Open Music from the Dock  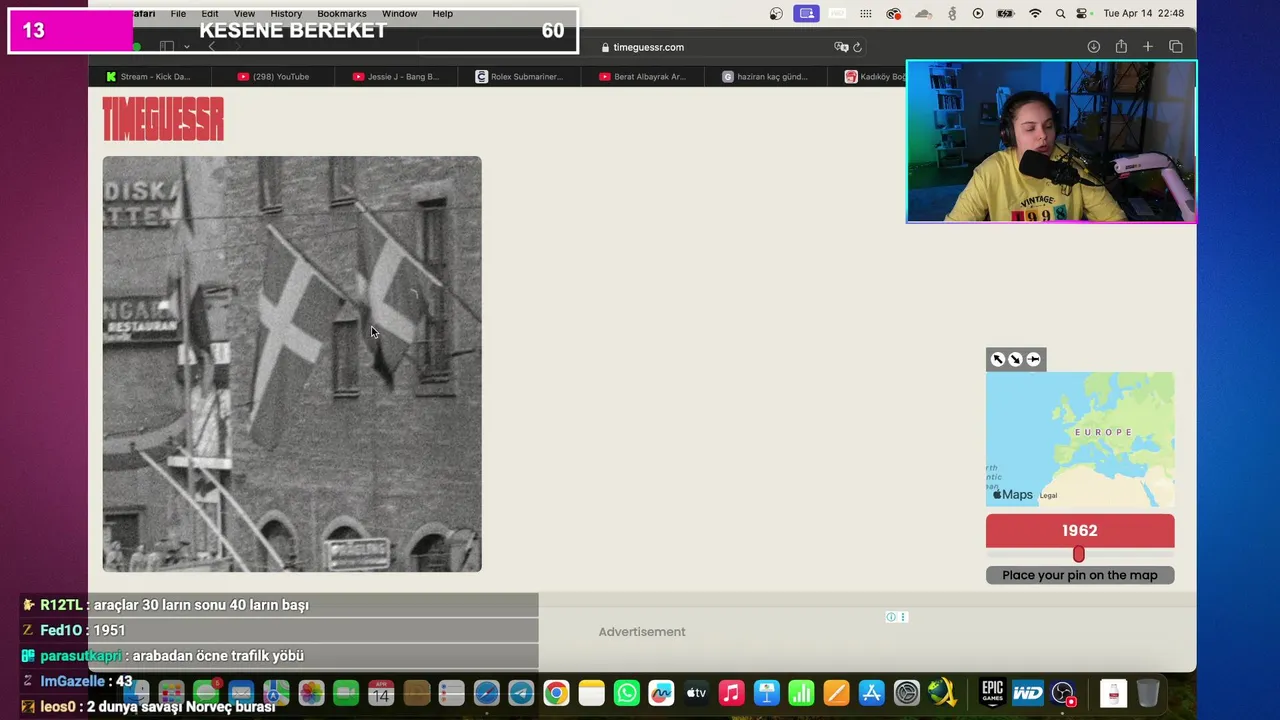[x=731, y=693]
